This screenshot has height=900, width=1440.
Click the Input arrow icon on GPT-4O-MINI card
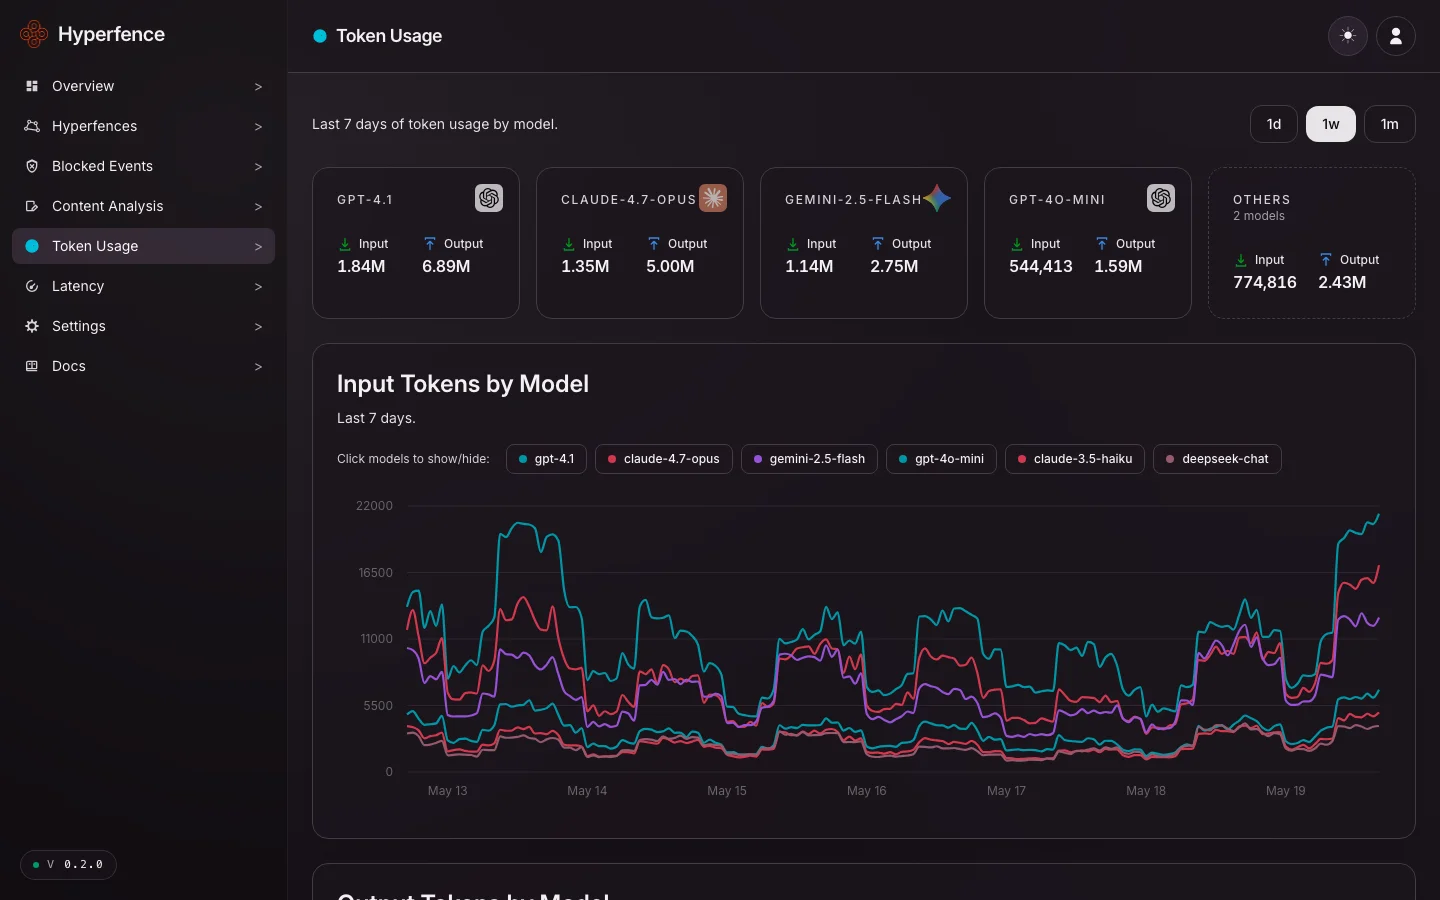(1017, 244)
